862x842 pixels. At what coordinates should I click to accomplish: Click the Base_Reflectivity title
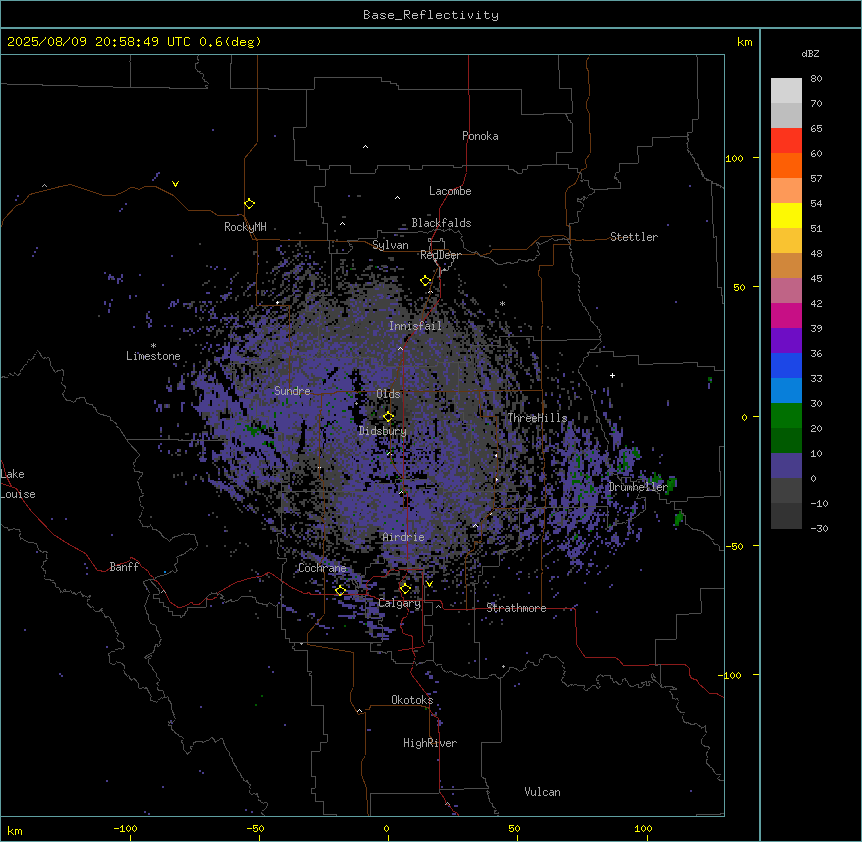tap(431, 15)
